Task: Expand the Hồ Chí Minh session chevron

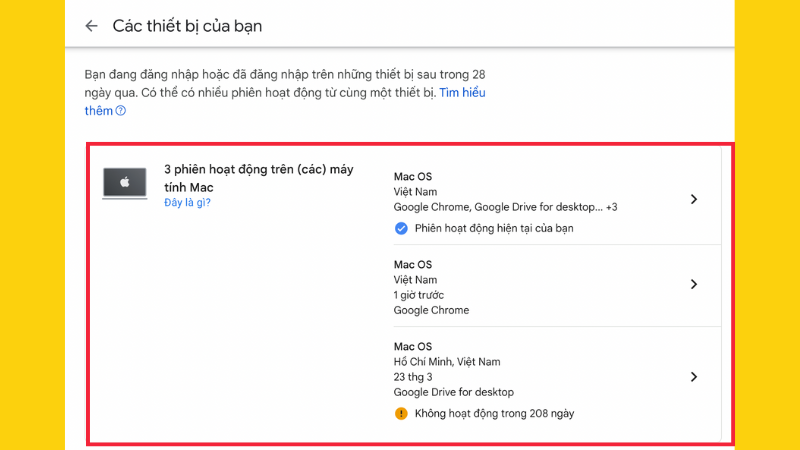Action: pyautogui.click(x=694, y=377)
